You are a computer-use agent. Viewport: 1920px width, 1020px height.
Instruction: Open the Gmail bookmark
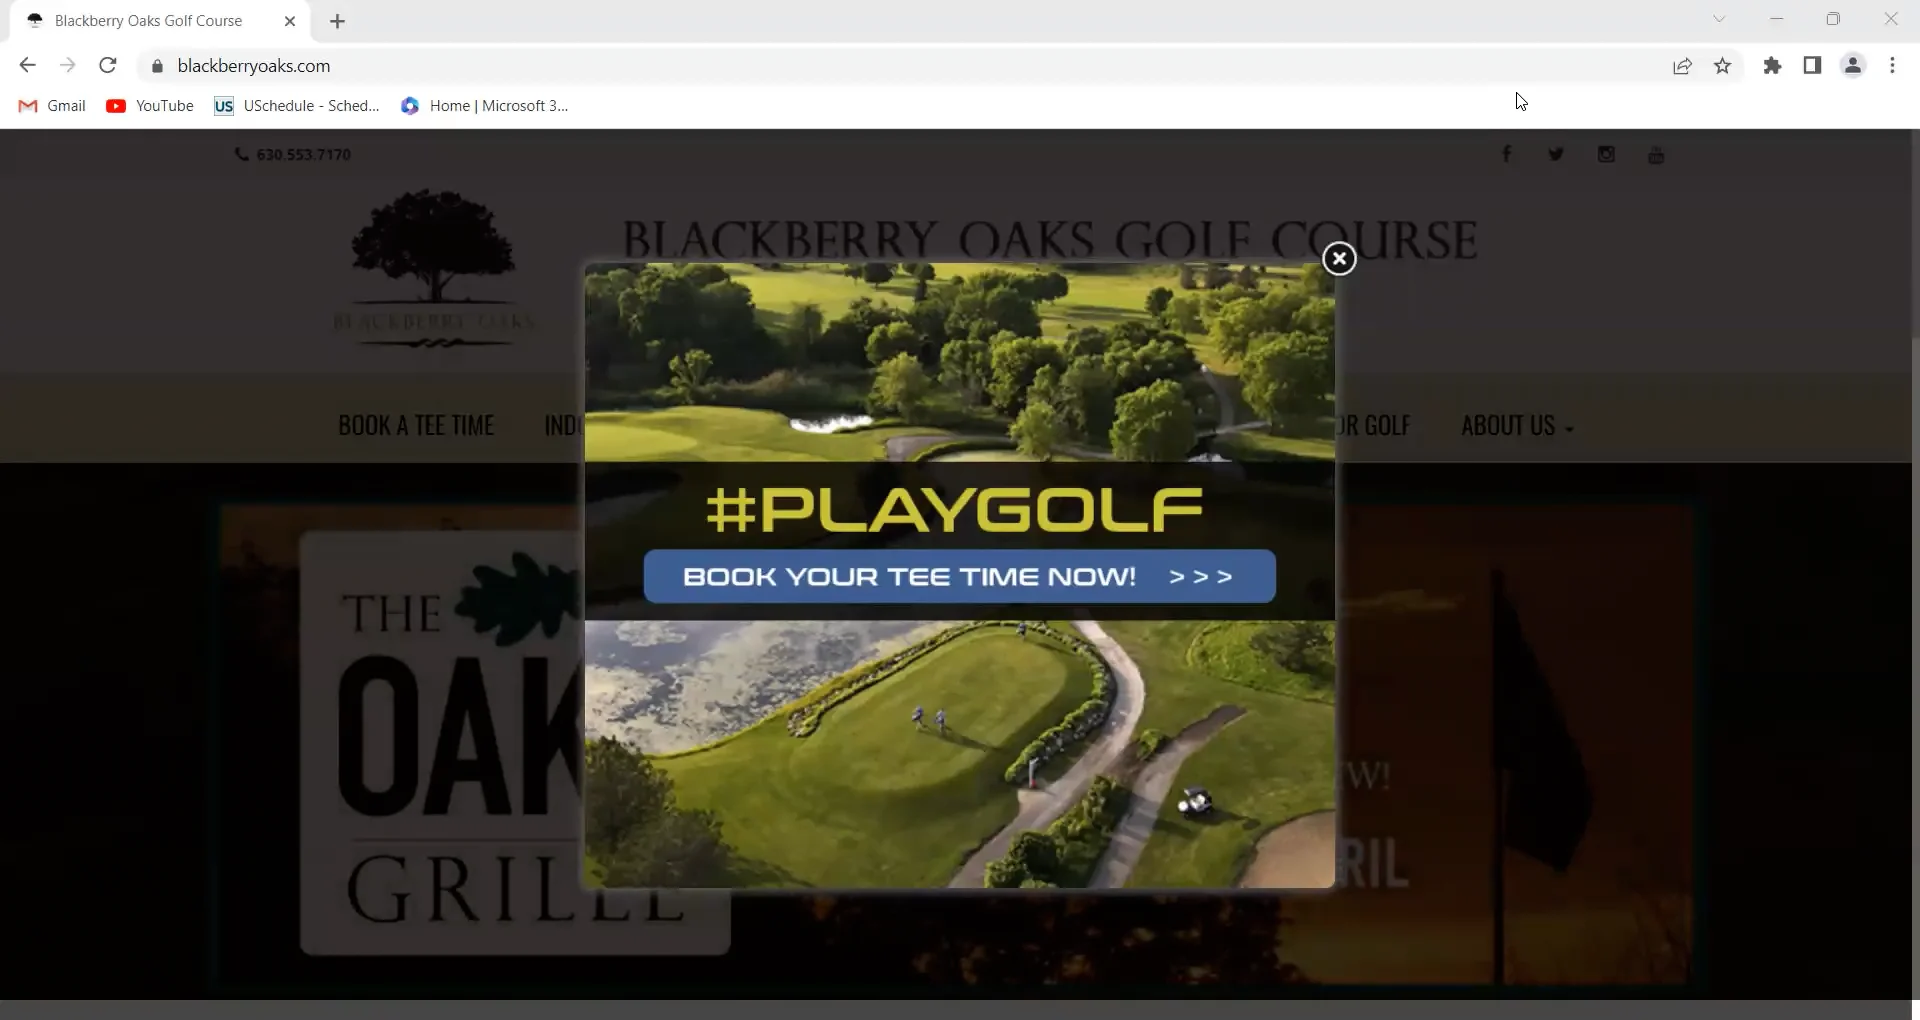(x=52, y=106)
